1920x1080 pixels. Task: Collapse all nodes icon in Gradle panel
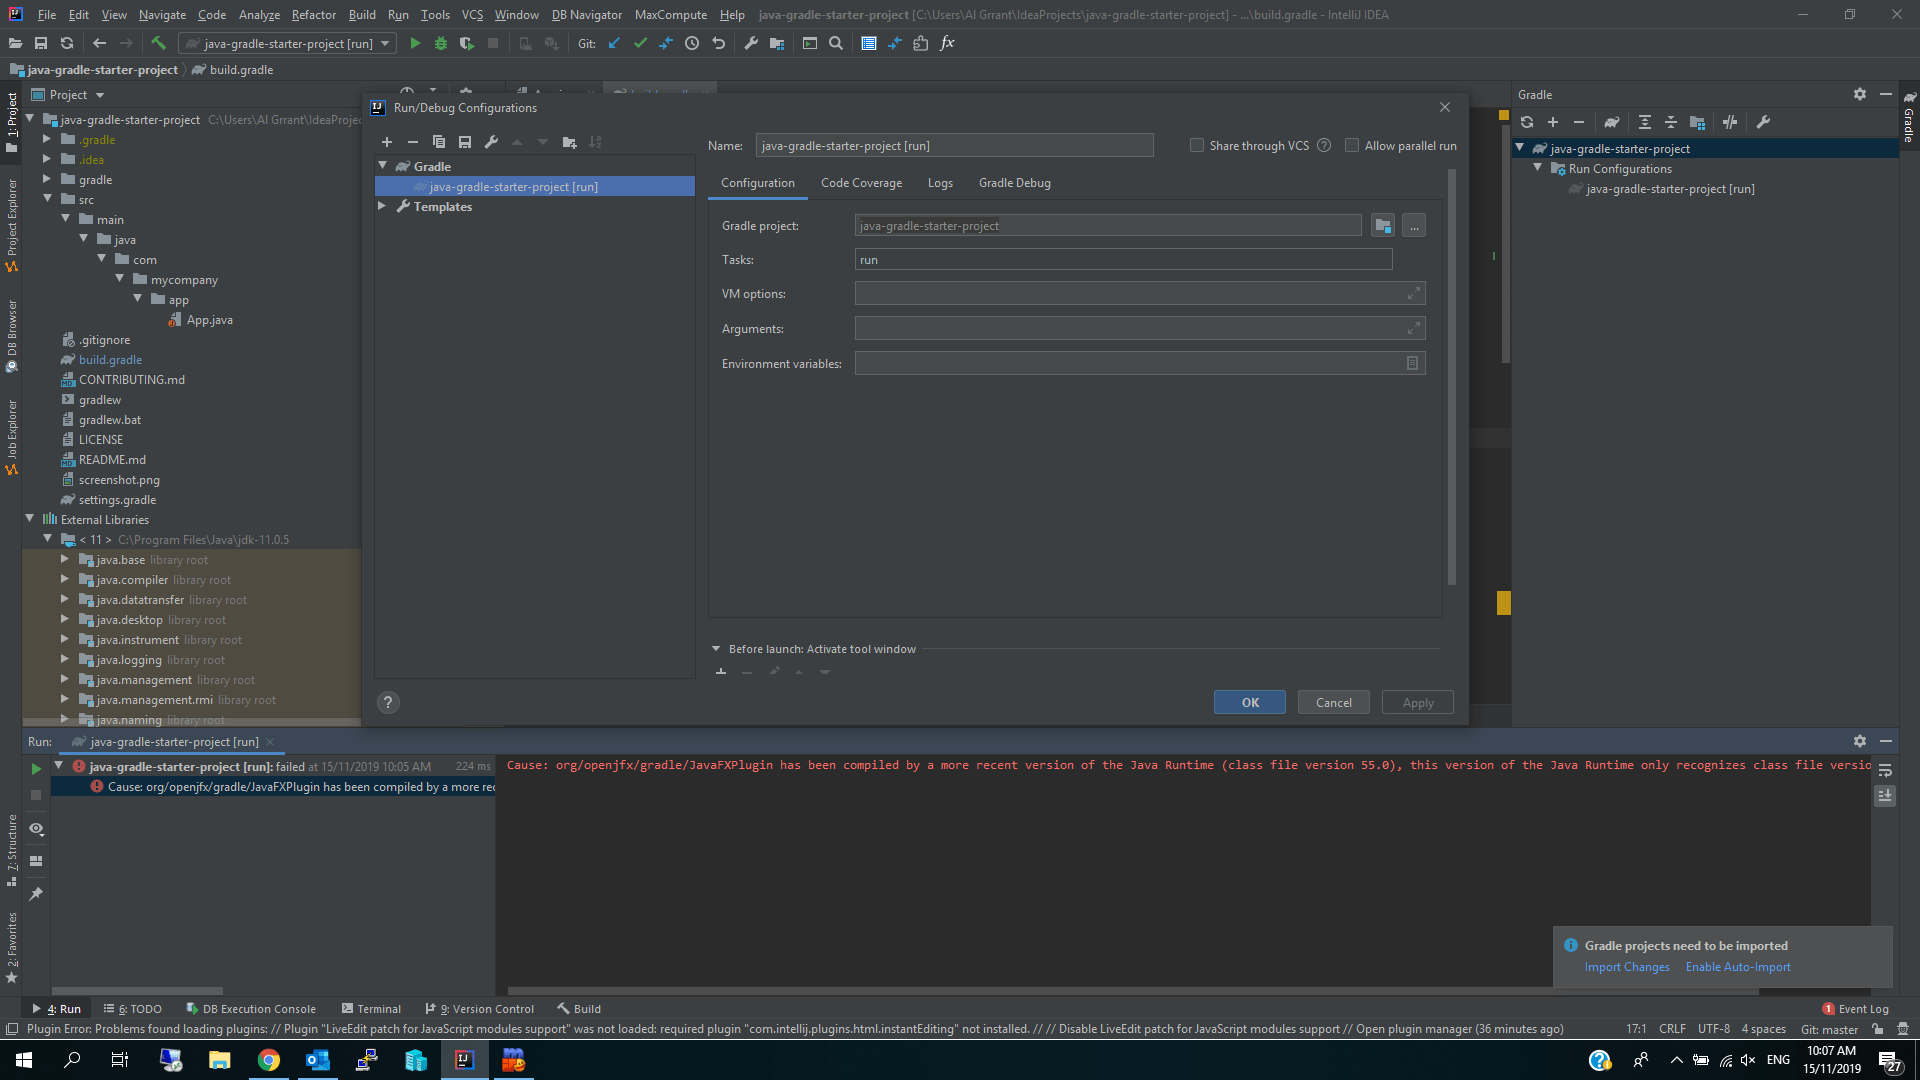click(1671, 122)
